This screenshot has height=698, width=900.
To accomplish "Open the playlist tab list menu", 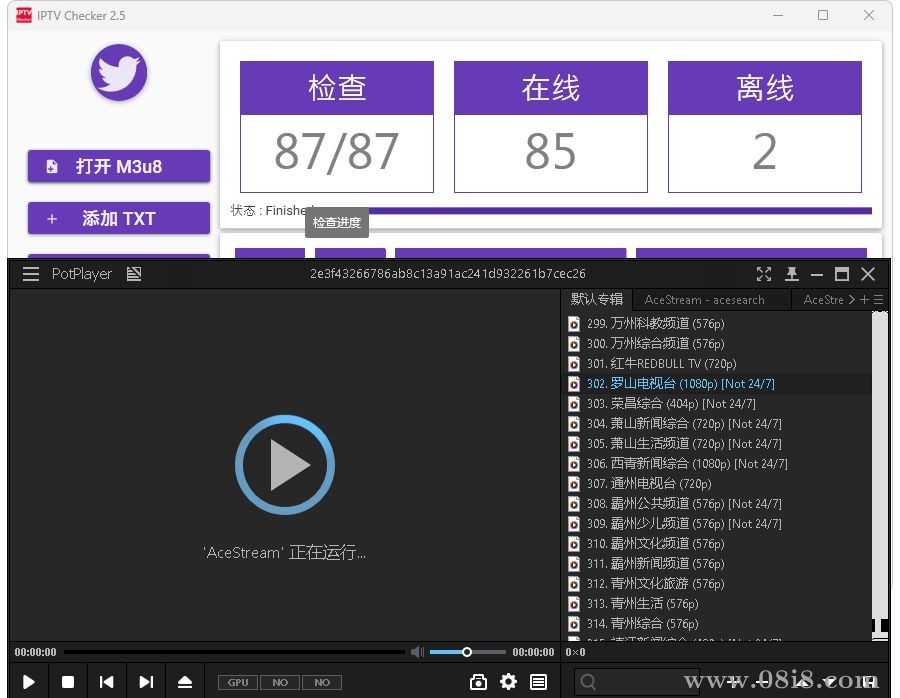I will [878, 300].
